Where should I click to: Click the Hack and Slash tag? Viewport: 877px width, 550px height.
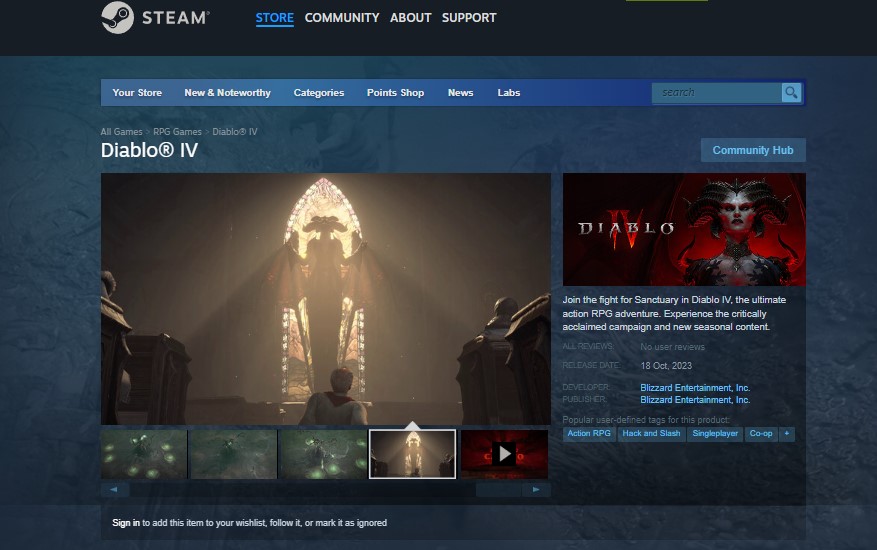point(651,434)
